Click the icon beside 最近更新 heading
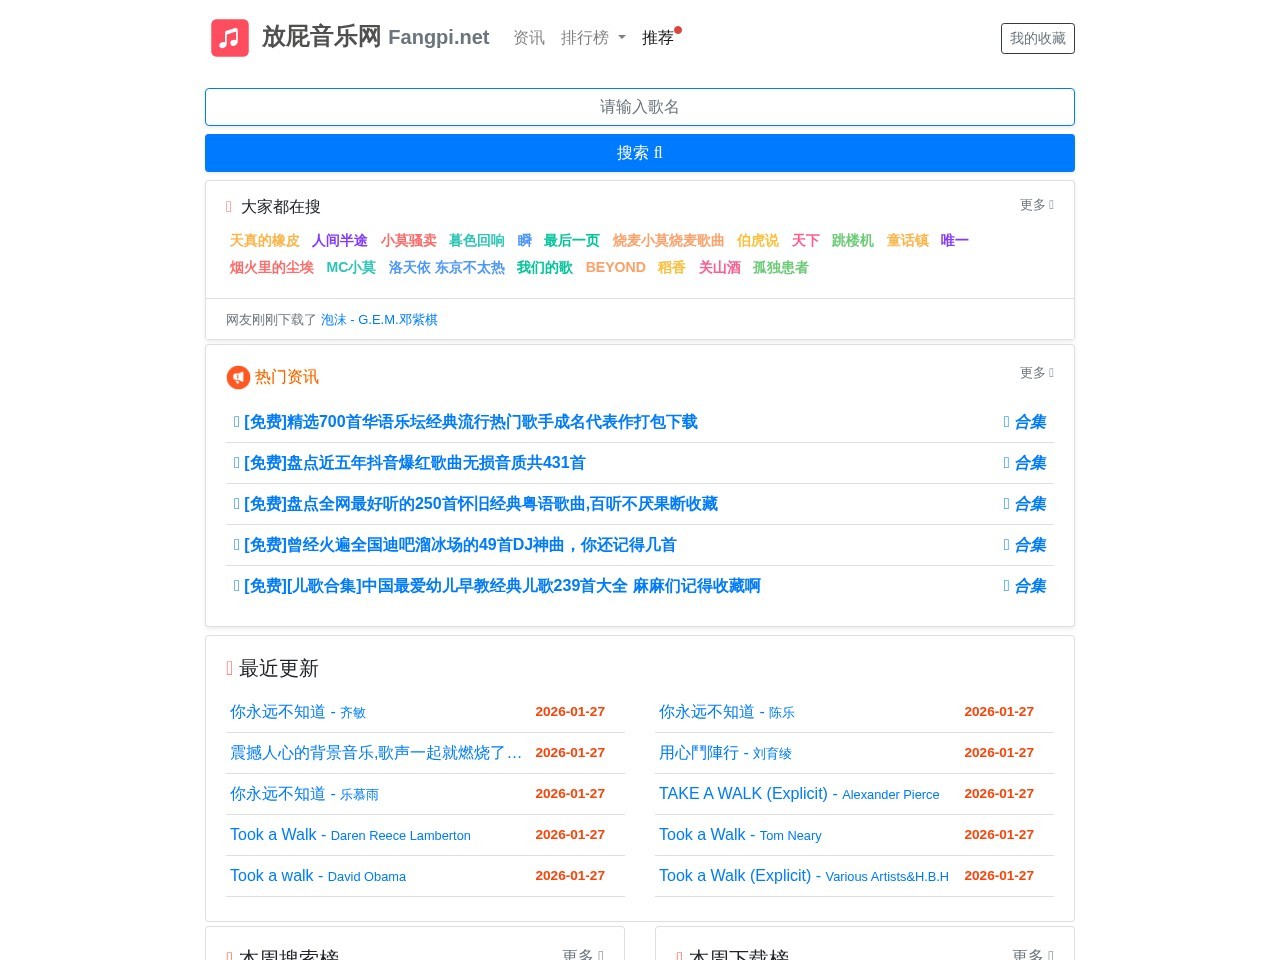1280x960 pixels. coord(229,668)
